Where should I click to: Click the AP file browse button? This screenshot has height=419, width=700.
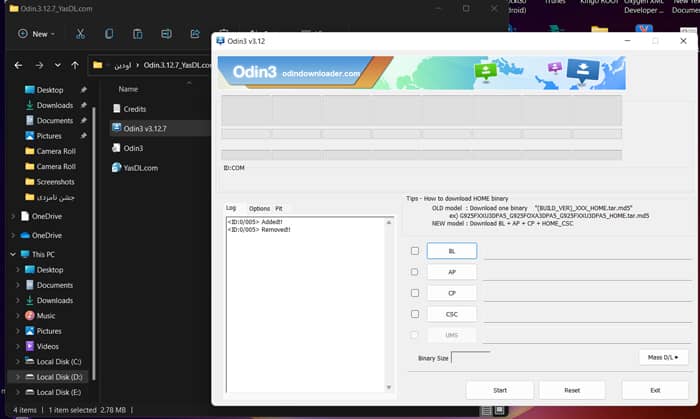point(452,272)
